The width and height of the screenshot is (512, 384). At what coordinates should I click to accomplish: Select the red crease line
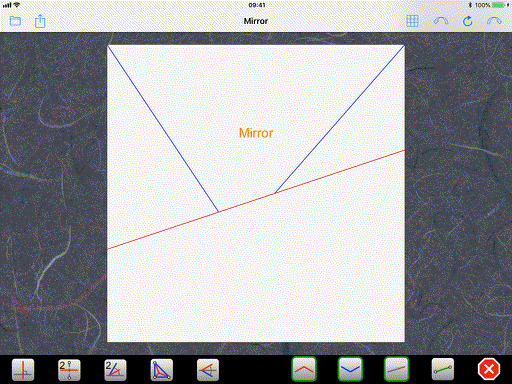pos(256,200)
